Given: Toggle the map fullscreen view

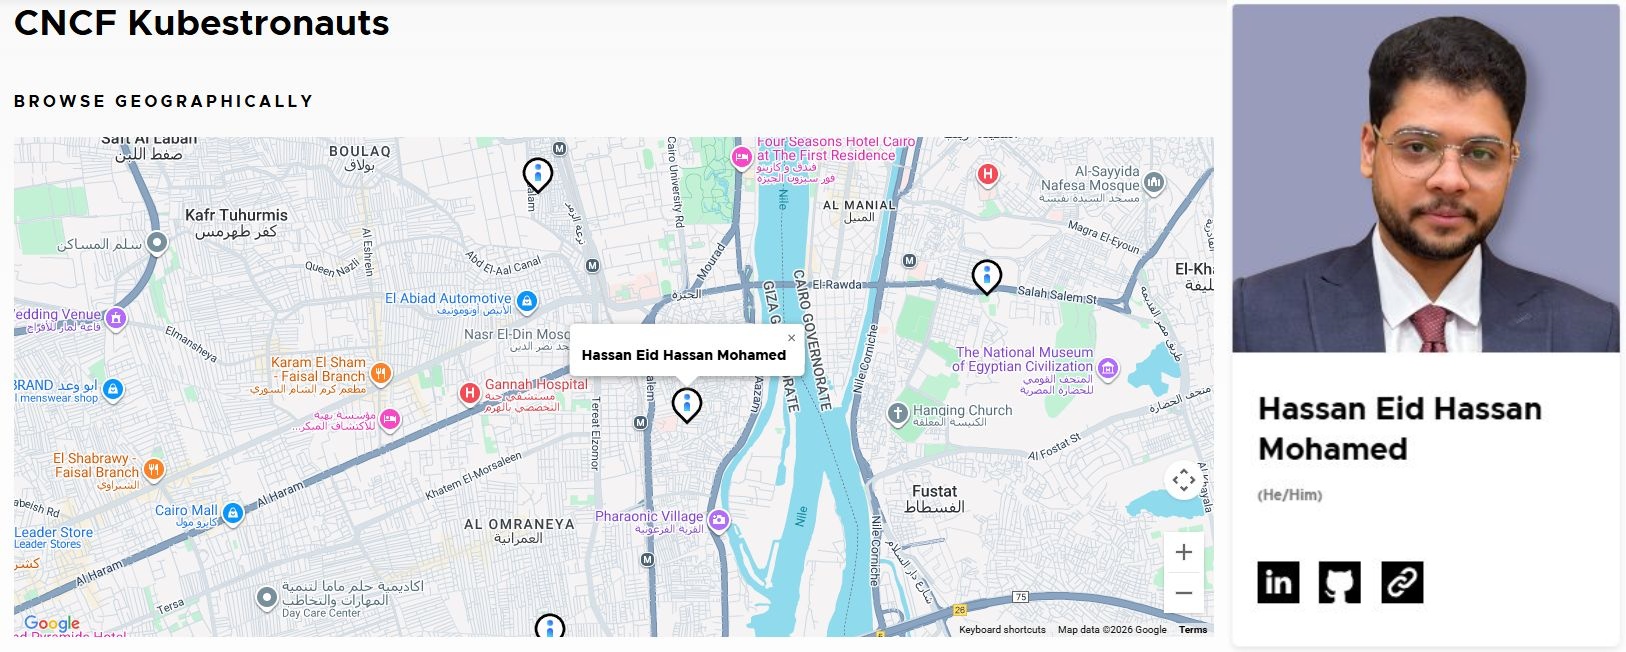Looking at the screenshot, I should point(1184,480).
